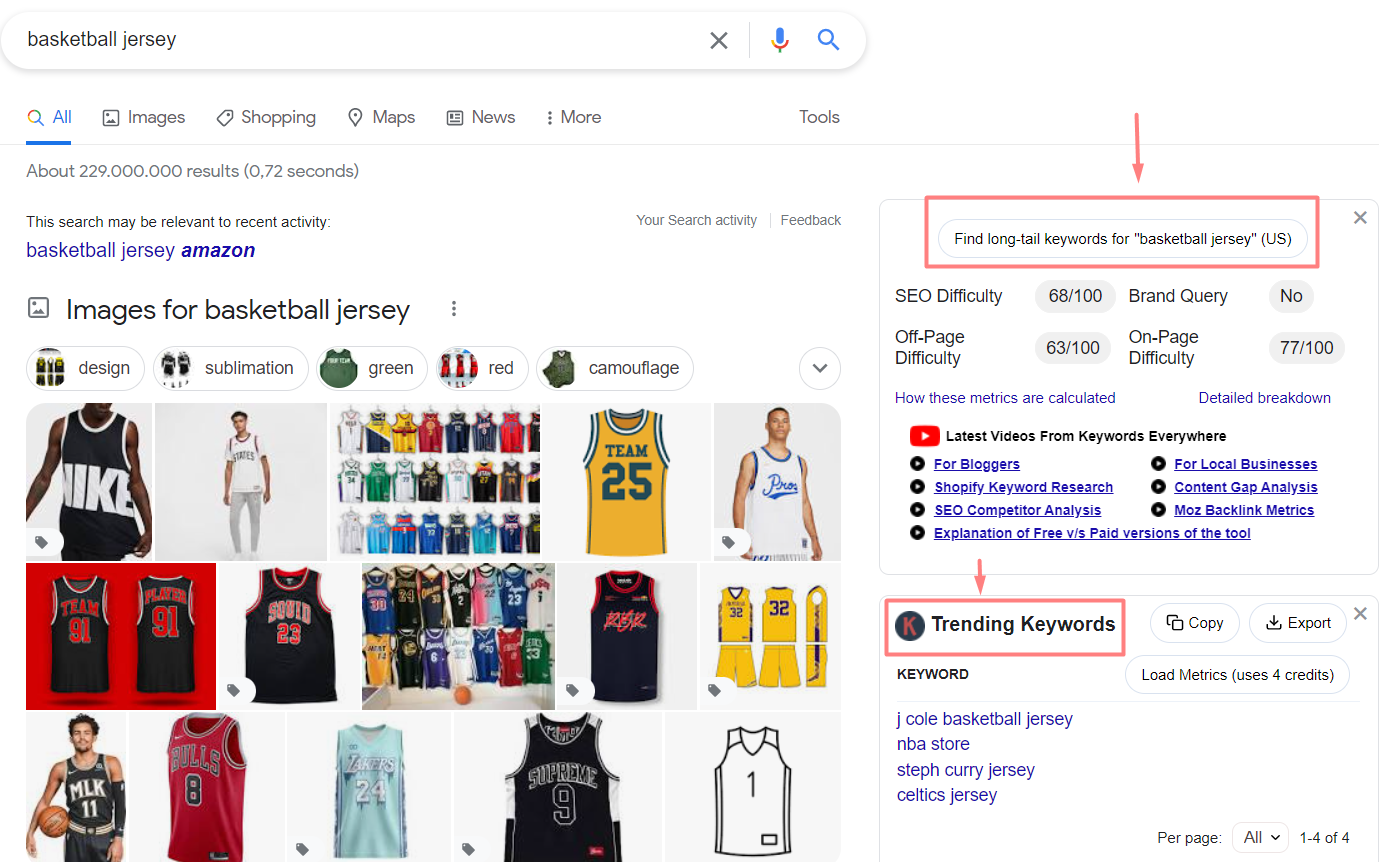Viewport: 1379px width, 862px height.
Task: Open the More search options menu
Action: tap(573, 117)
